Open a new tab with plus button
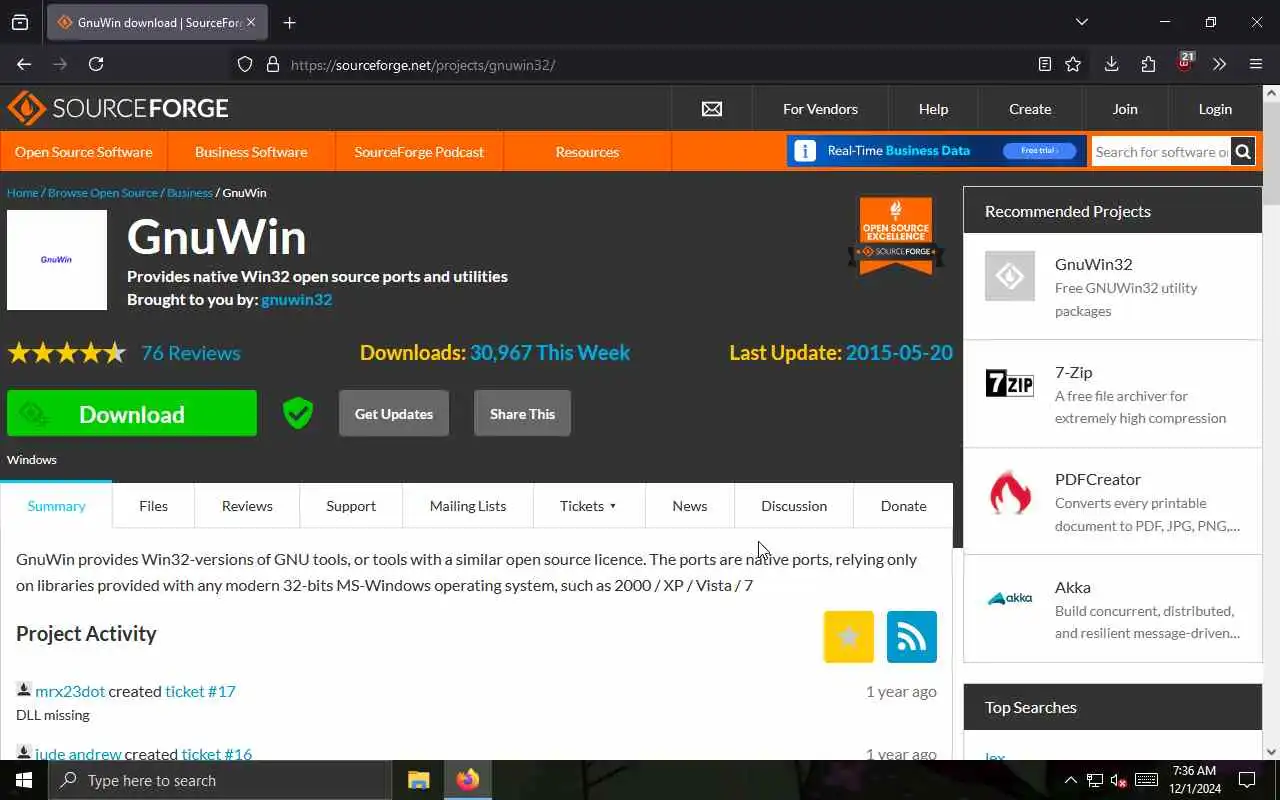 pos(290,23)
